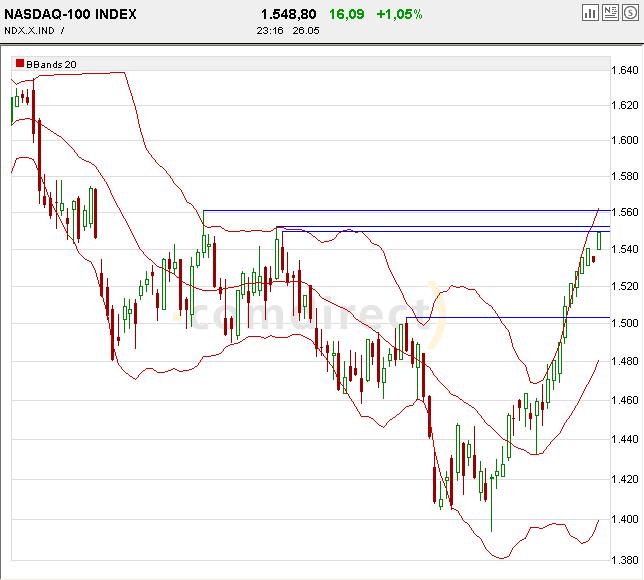
Task: Click the 1.620 price axis label
Action: (625, 105)
